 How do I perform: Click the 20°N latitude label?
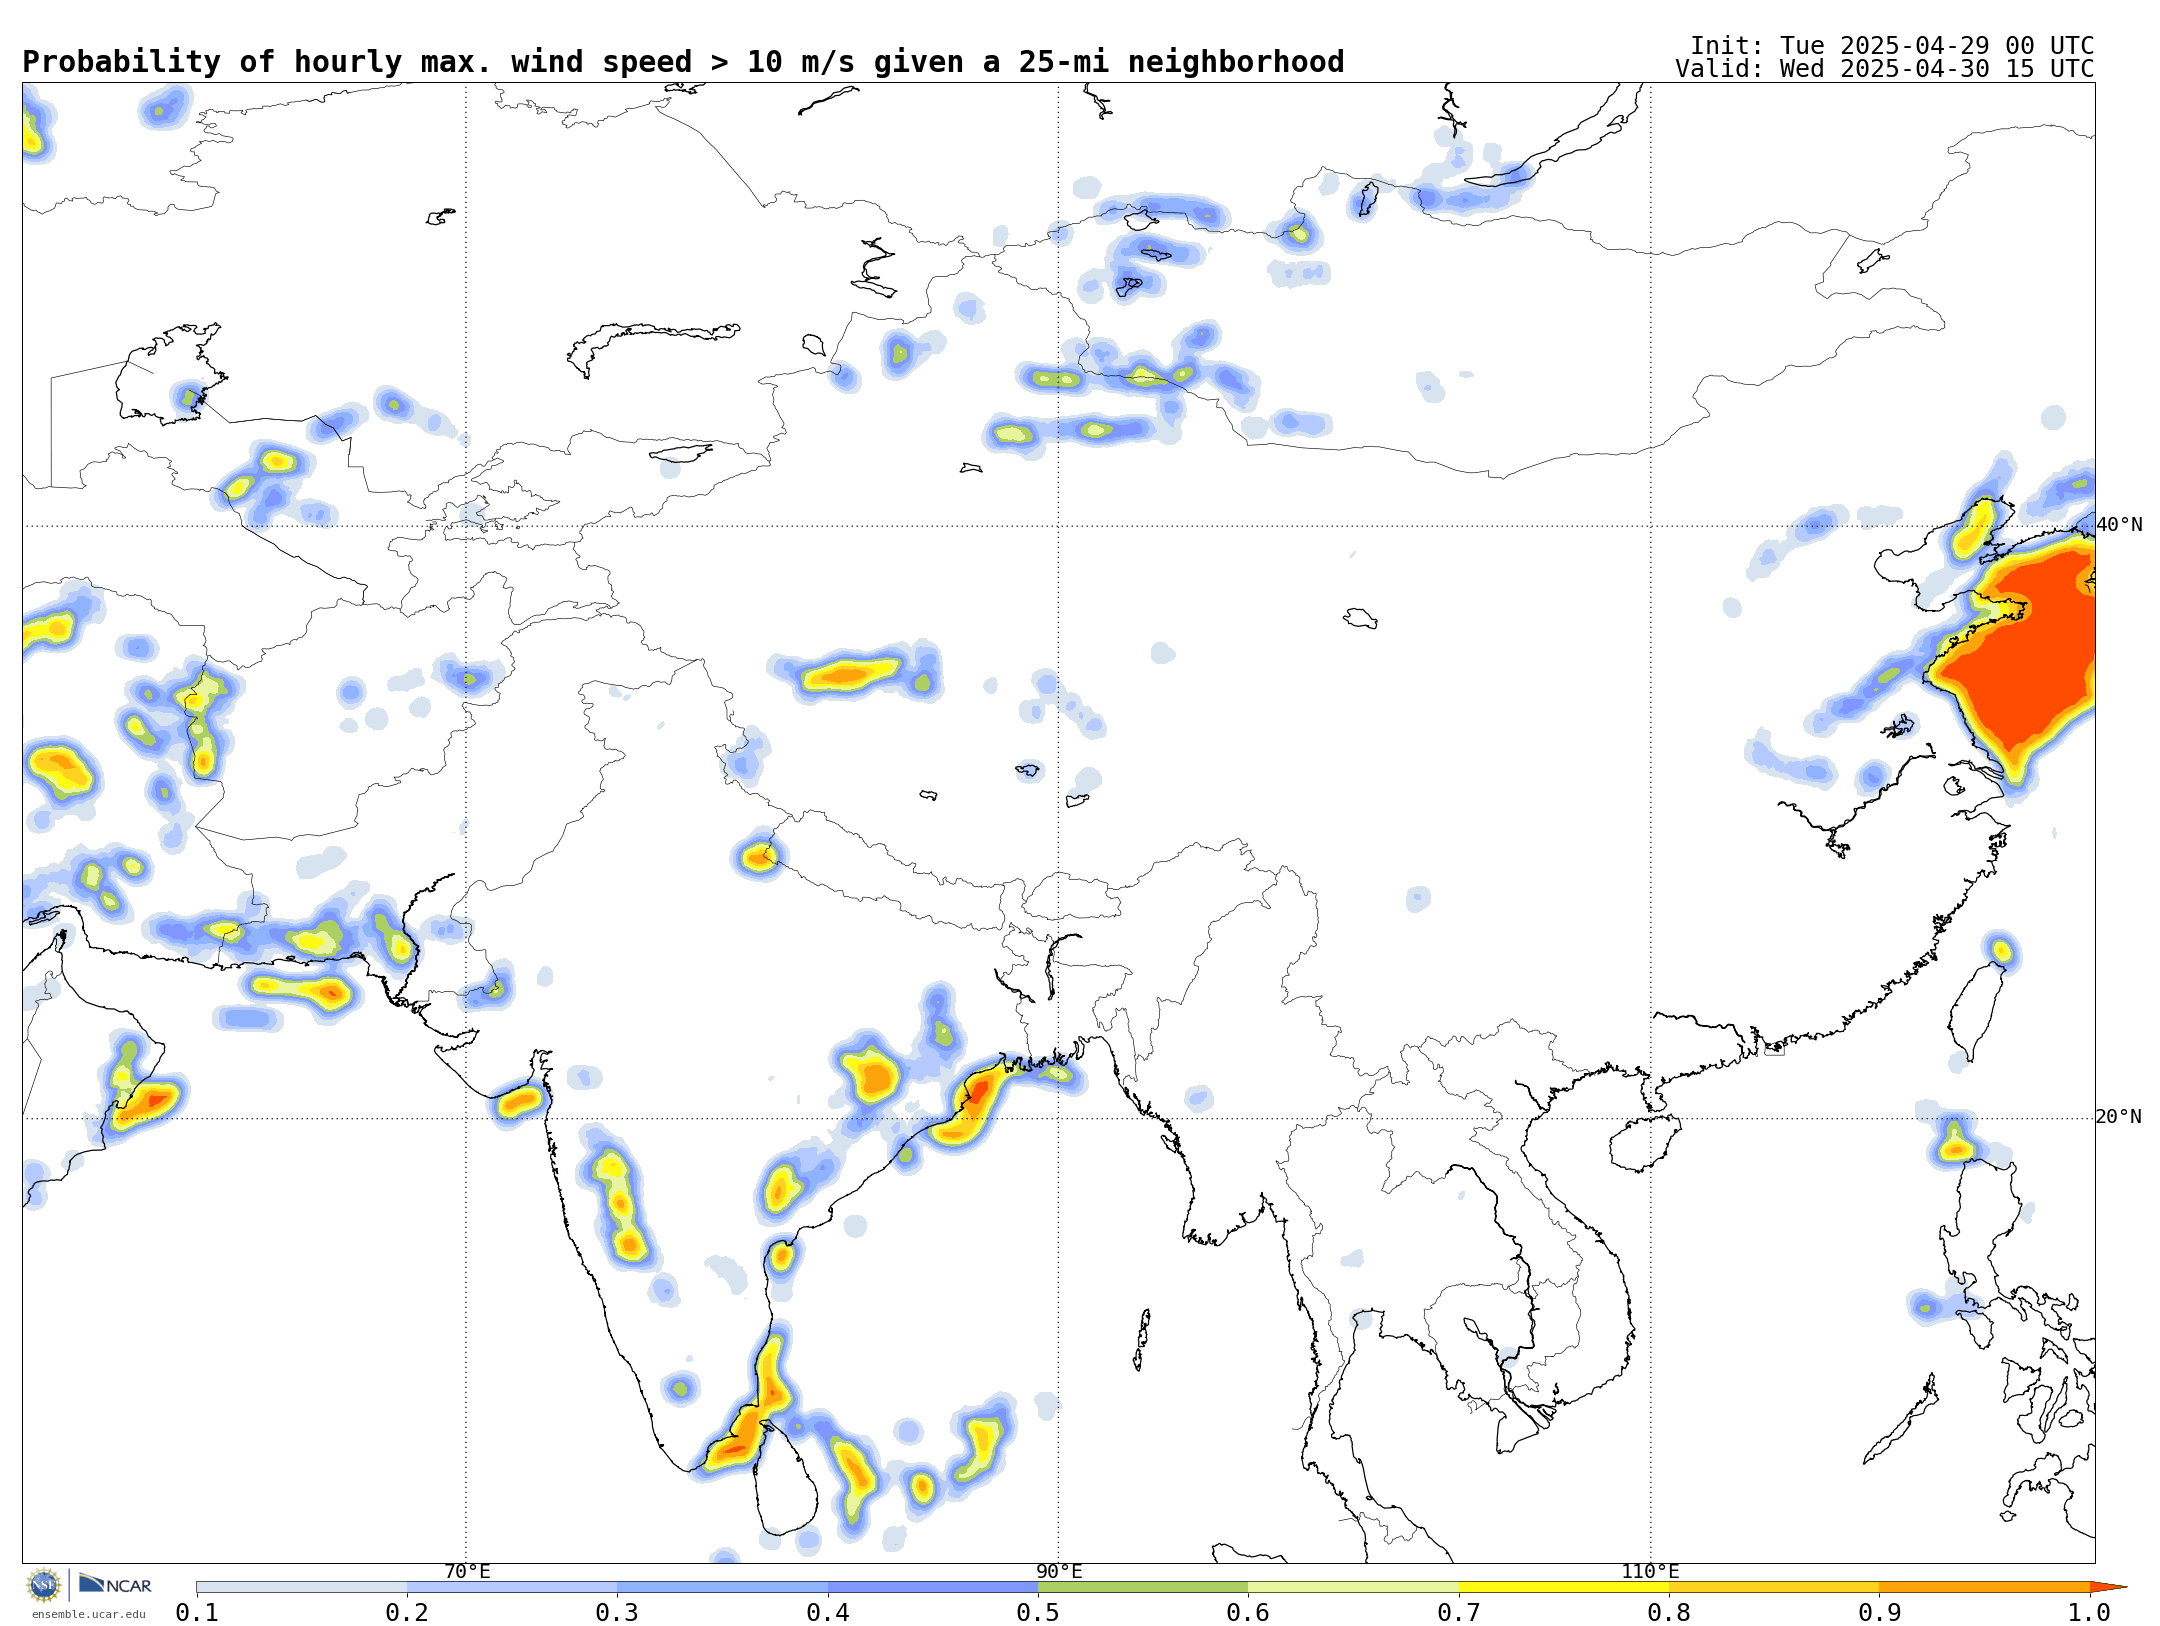coord(2119,1117)
